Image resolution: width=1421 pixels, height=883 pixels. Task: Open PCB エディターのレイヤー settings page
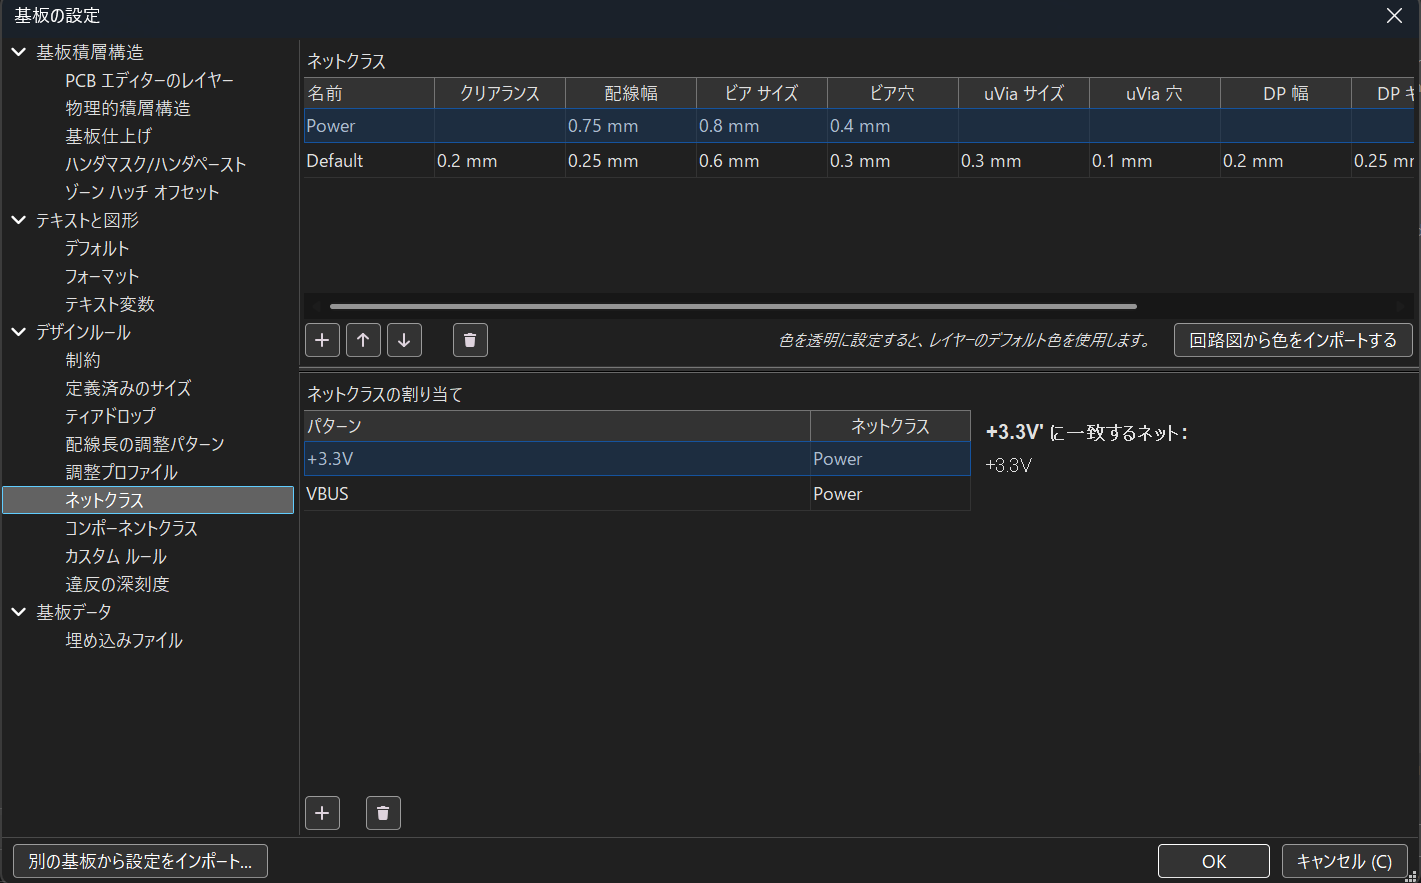click(x=149, y=80)
